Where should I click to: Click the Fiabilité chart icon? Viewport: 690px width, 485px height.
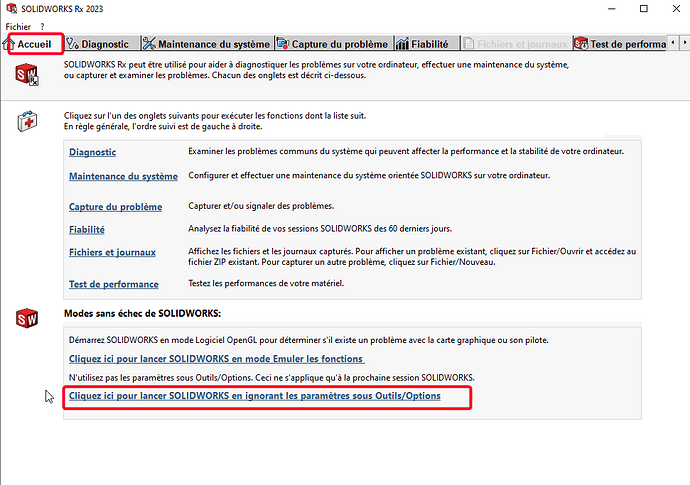[x=402, y=44]
